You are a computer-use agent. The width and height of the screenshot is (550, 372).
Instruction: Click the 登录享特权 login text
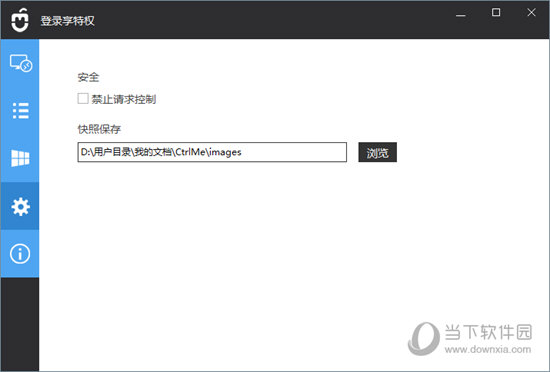67,21
